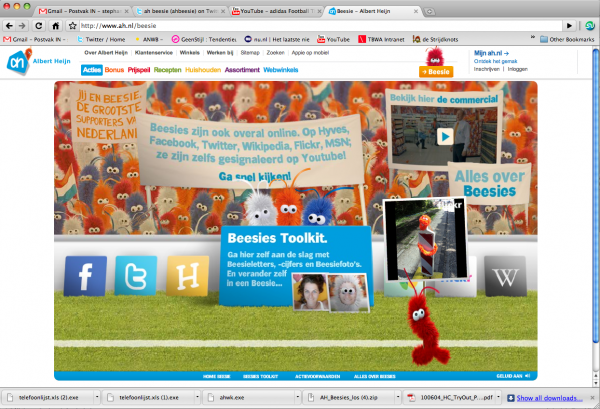The image size is (600, 409).
Task: Open dropdown for ahwk.exe download
Action: coord(297,397)
